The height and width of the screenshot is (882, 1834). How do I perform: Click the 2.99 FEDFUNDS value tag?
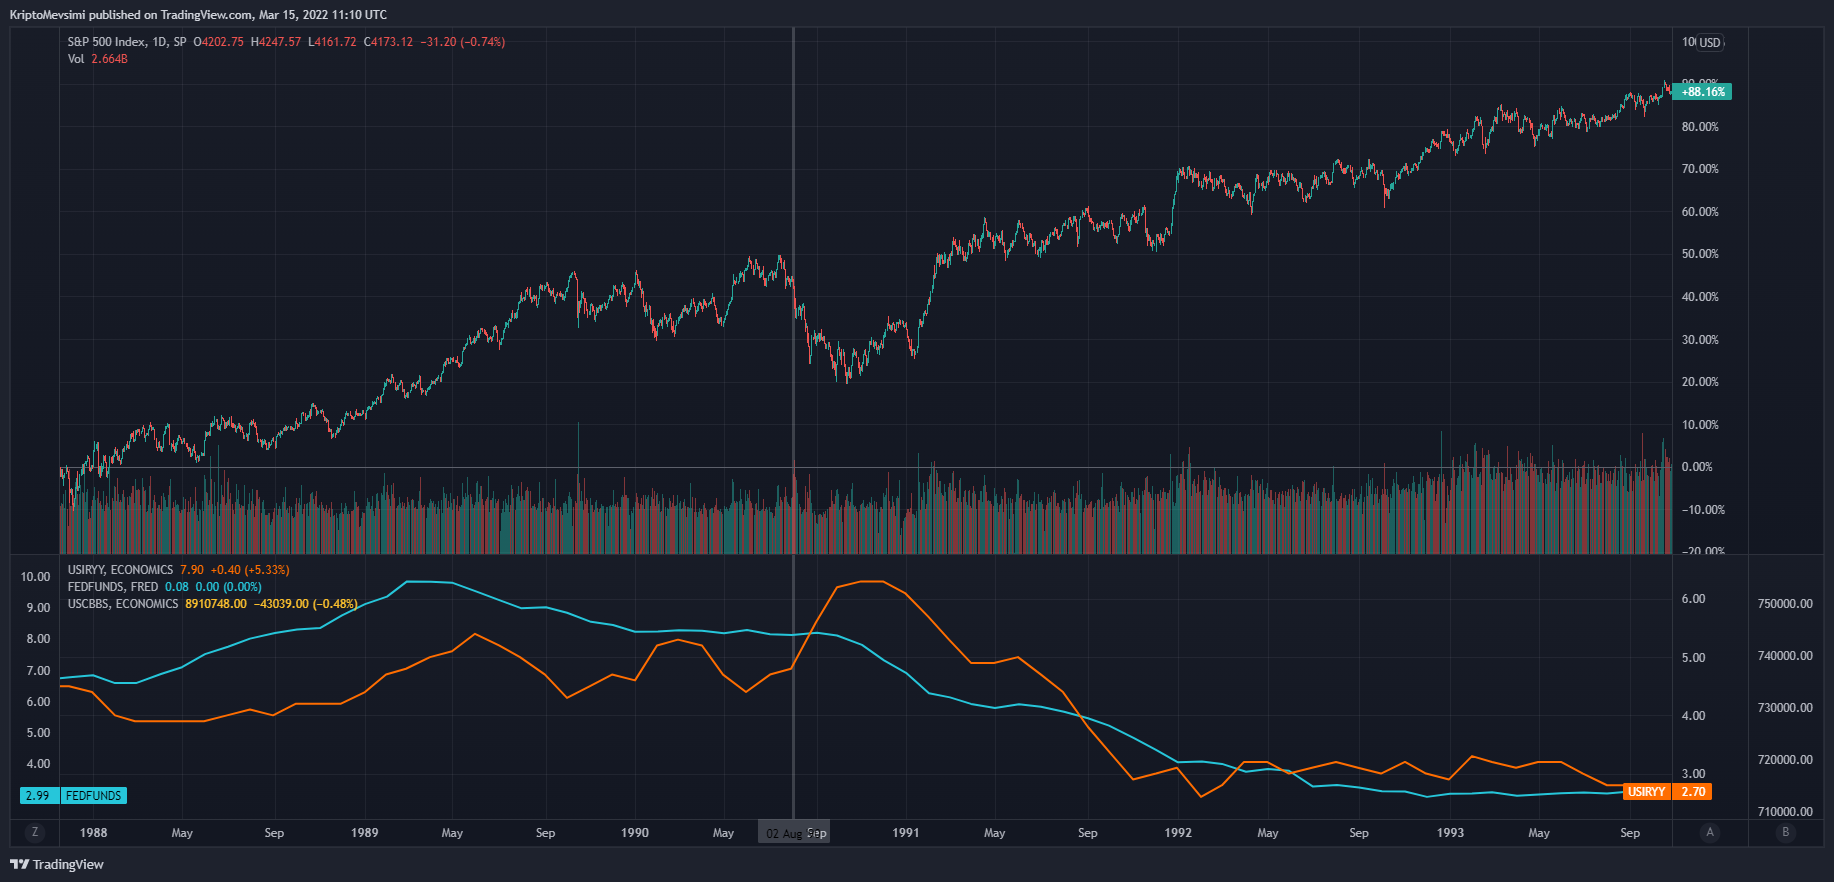coord(38,796)
